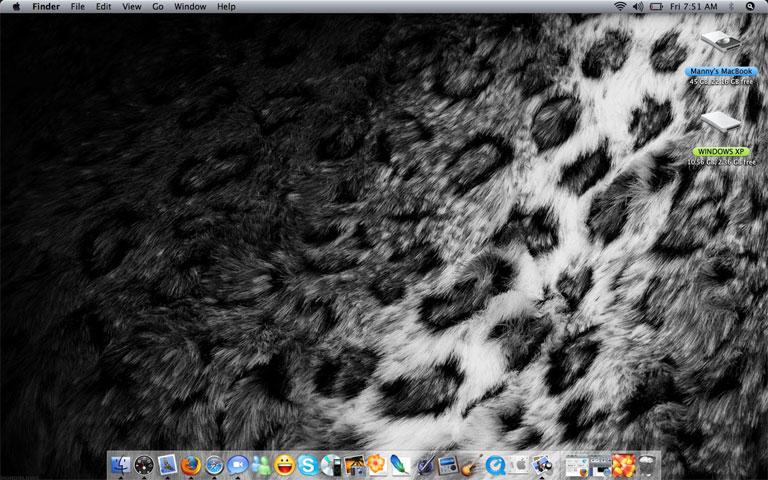Open Firefox browser in the Dock
This screenshot has height=480, width=768.
pyautogui.click(x=191, y=465)
